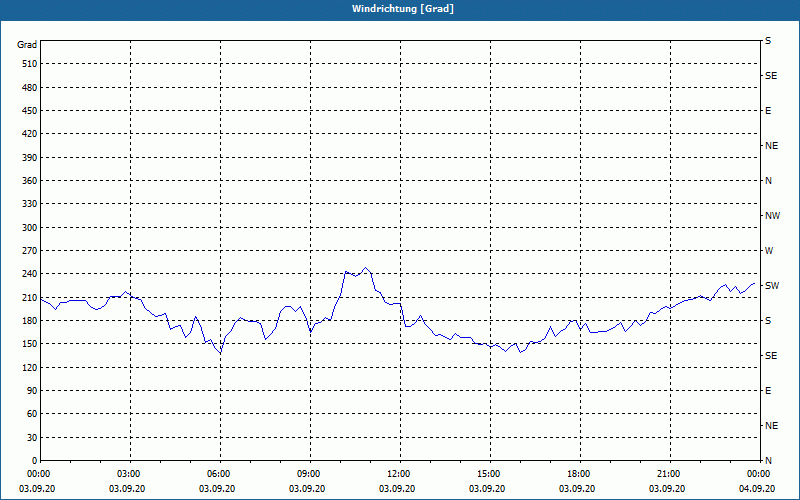Image resolution: width=800 pixels, height=500 pixels.
Task: Click the 18:00 time label
Action: pos(580,474)
